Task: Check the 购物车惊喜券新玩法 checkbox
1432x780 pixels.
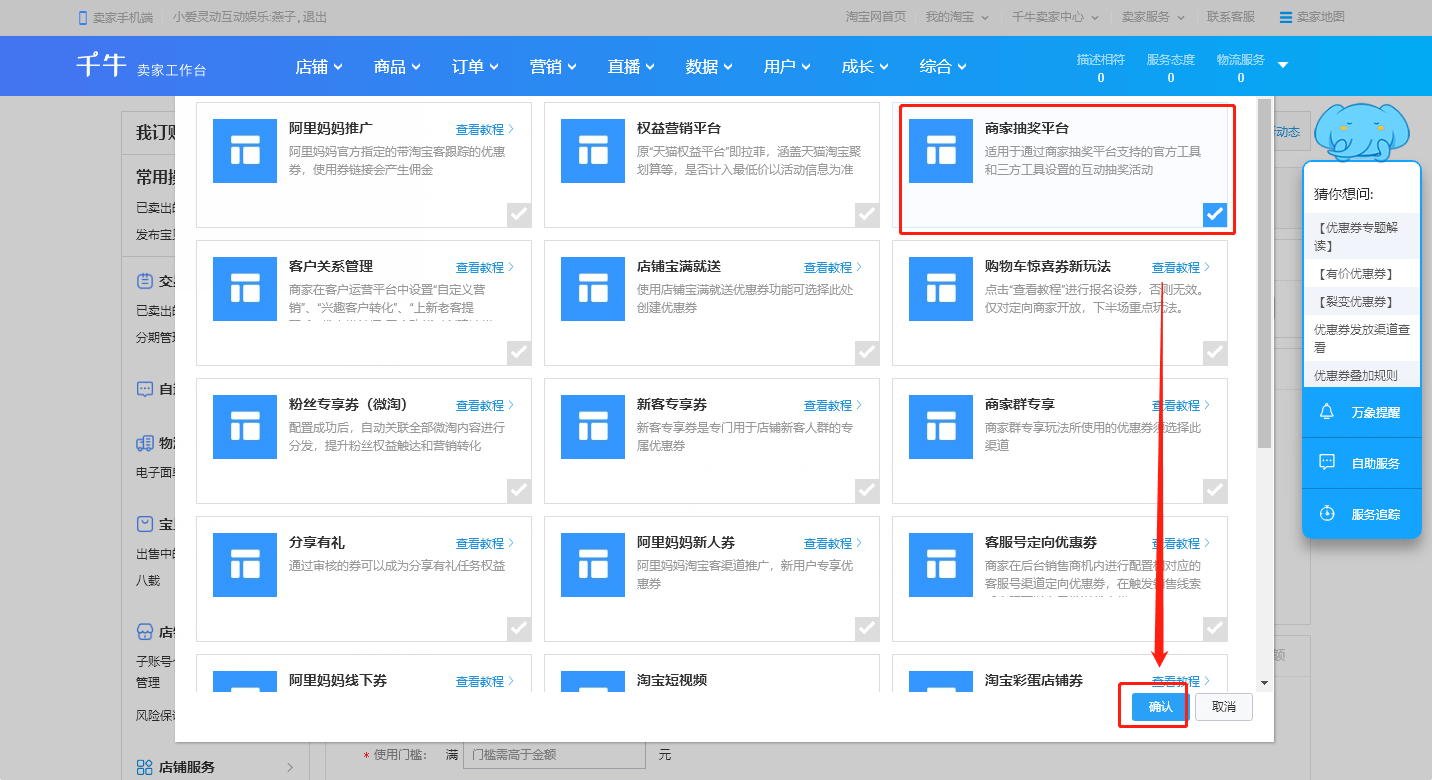Action: (x=1214, y=352)
